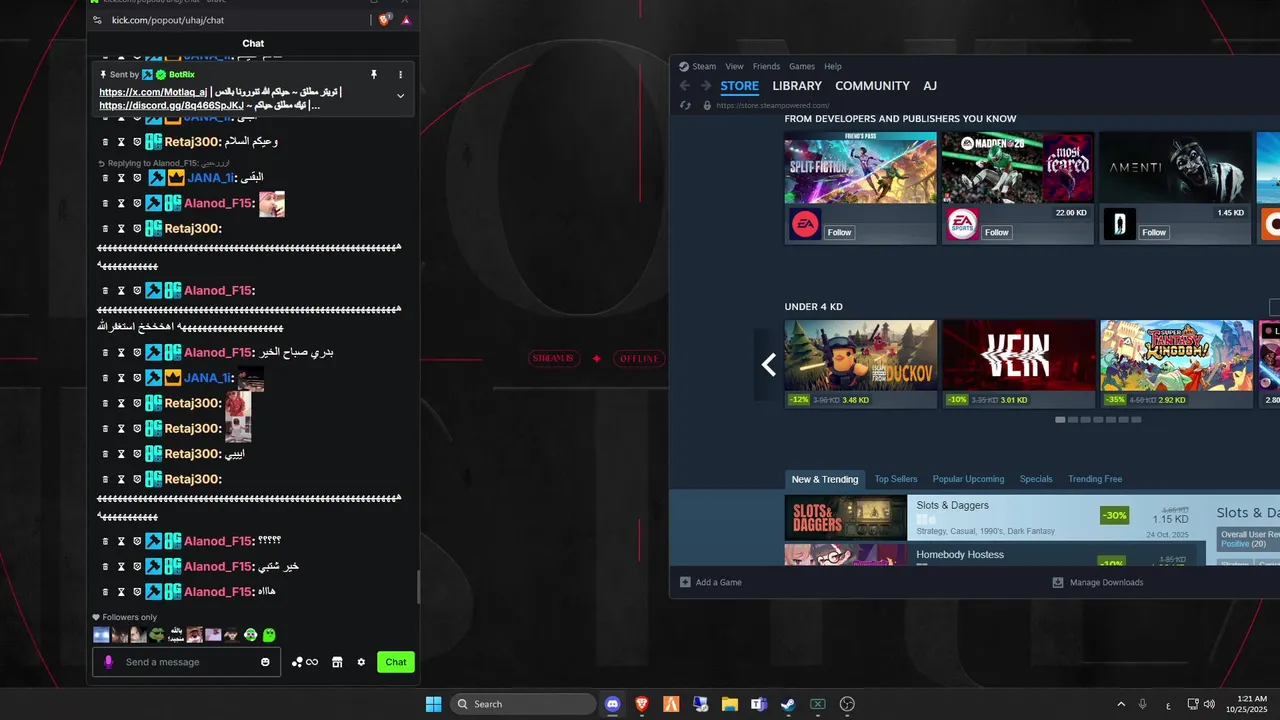Go to Steam COMMUNITY tab
The width and height of the screenshot is (1280, 720).
point(872,86)
